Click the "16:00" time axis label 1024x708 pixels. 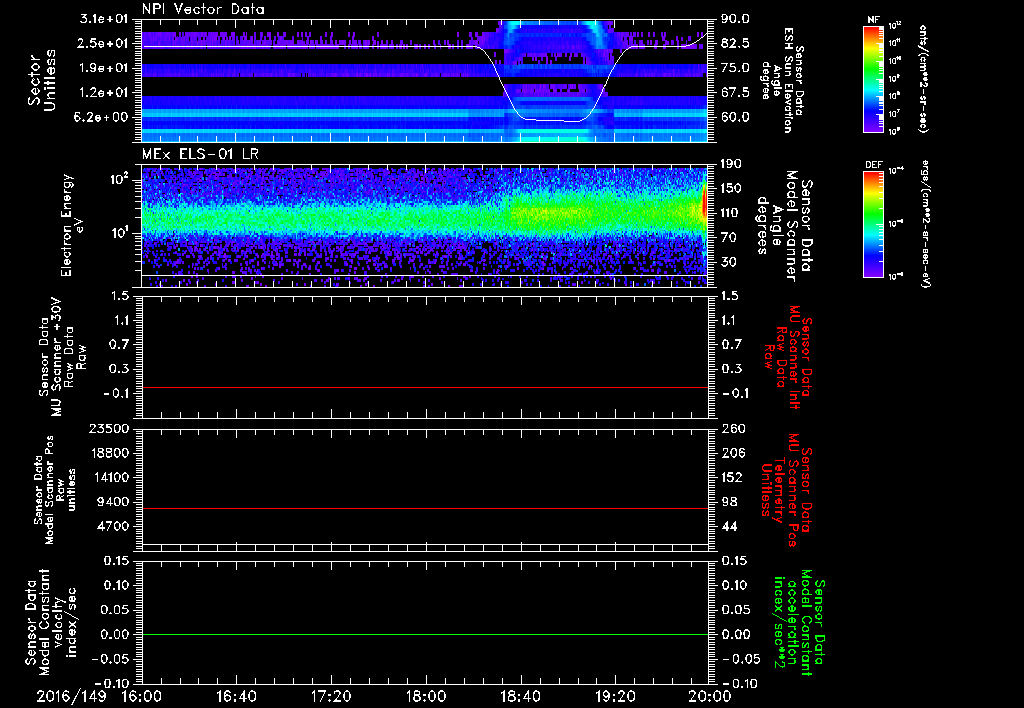click(142, 696)
